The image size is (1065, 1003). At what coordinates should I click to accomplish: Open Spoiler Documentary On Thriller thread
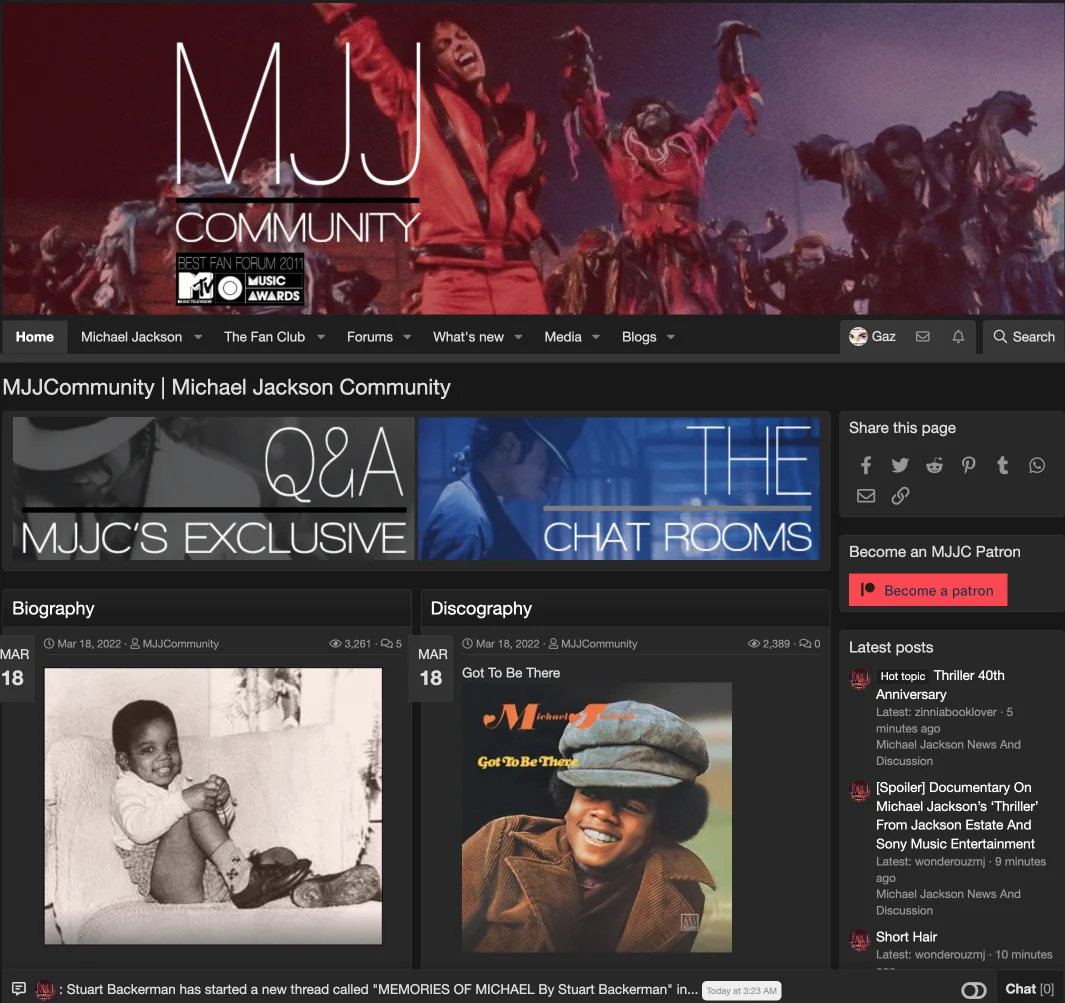956,816
